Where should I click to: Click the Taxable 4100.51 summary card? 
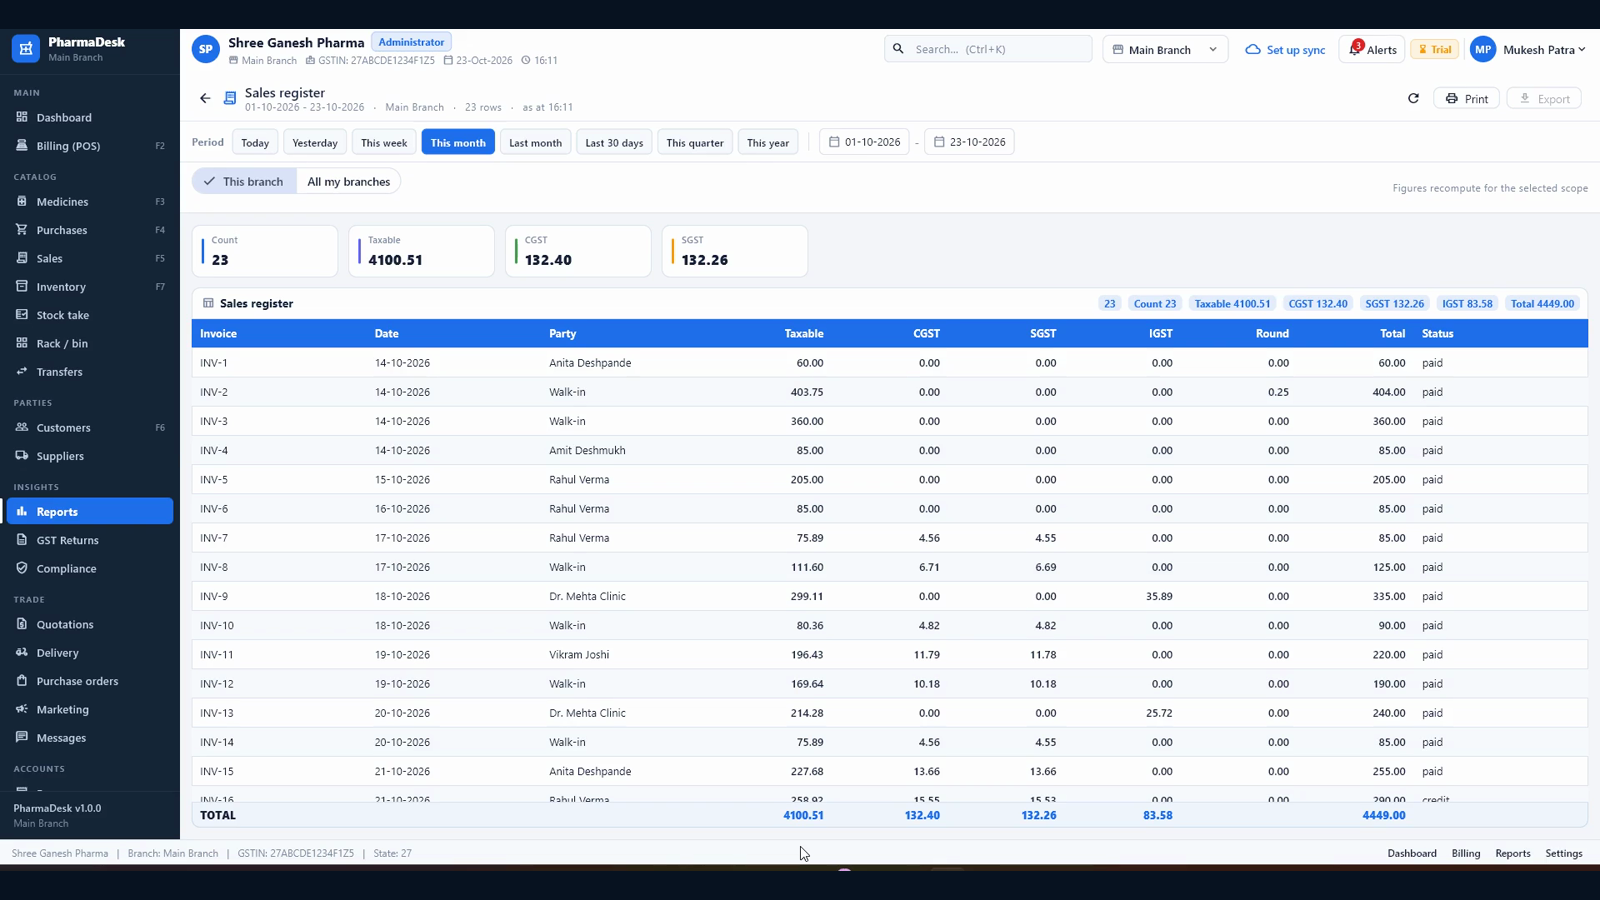(421, 251)
